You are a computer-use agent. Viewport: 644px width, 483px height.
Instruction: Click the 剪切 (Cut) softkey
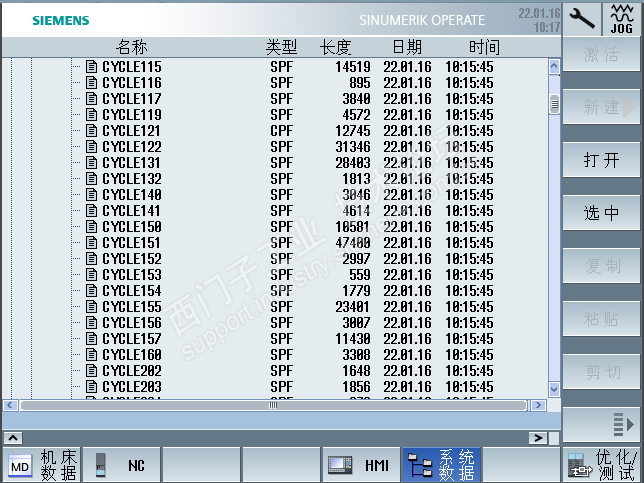click(x=601, y=372)
